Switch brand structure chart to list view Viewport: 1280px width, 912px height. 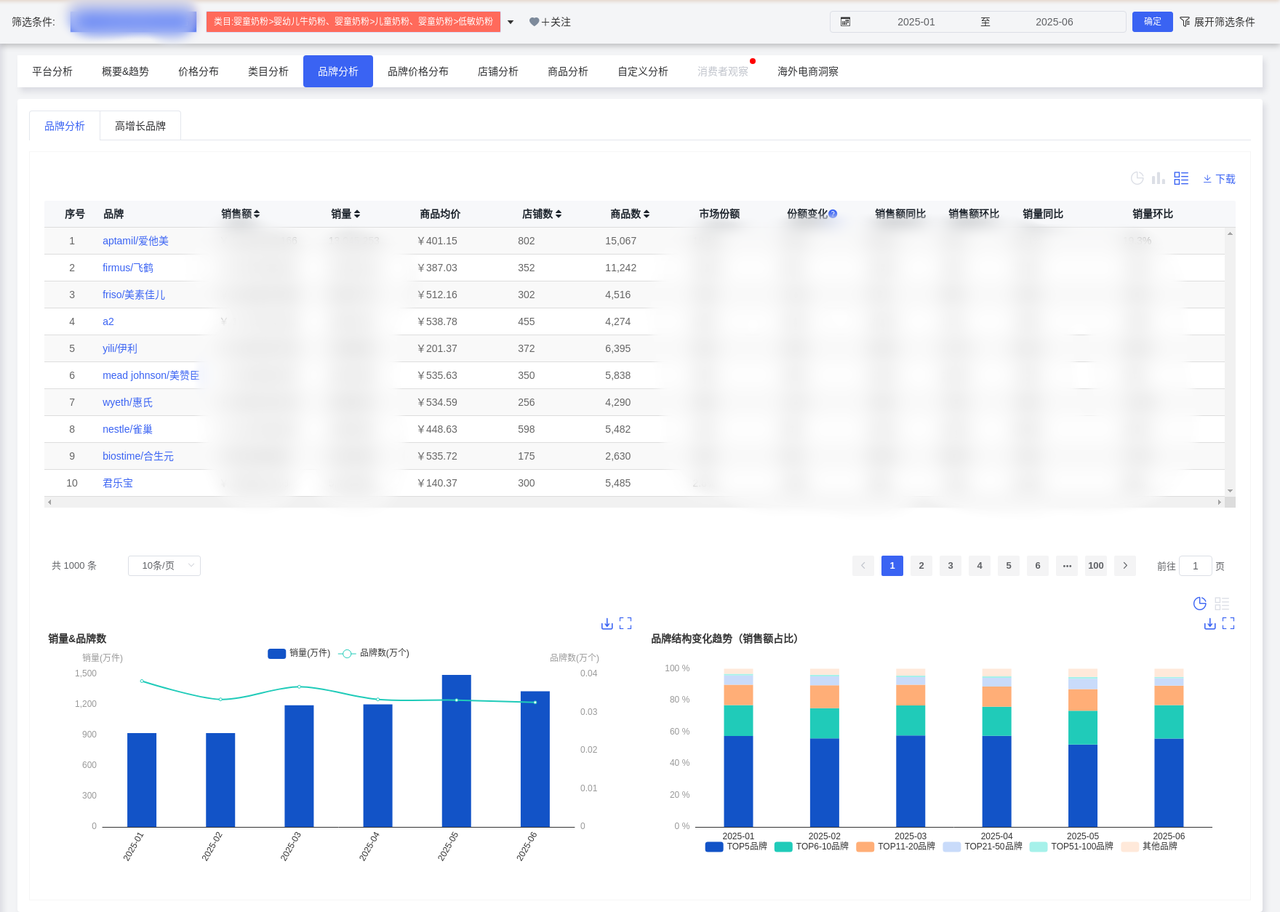pyautogui.click(x=1221, y=604)
